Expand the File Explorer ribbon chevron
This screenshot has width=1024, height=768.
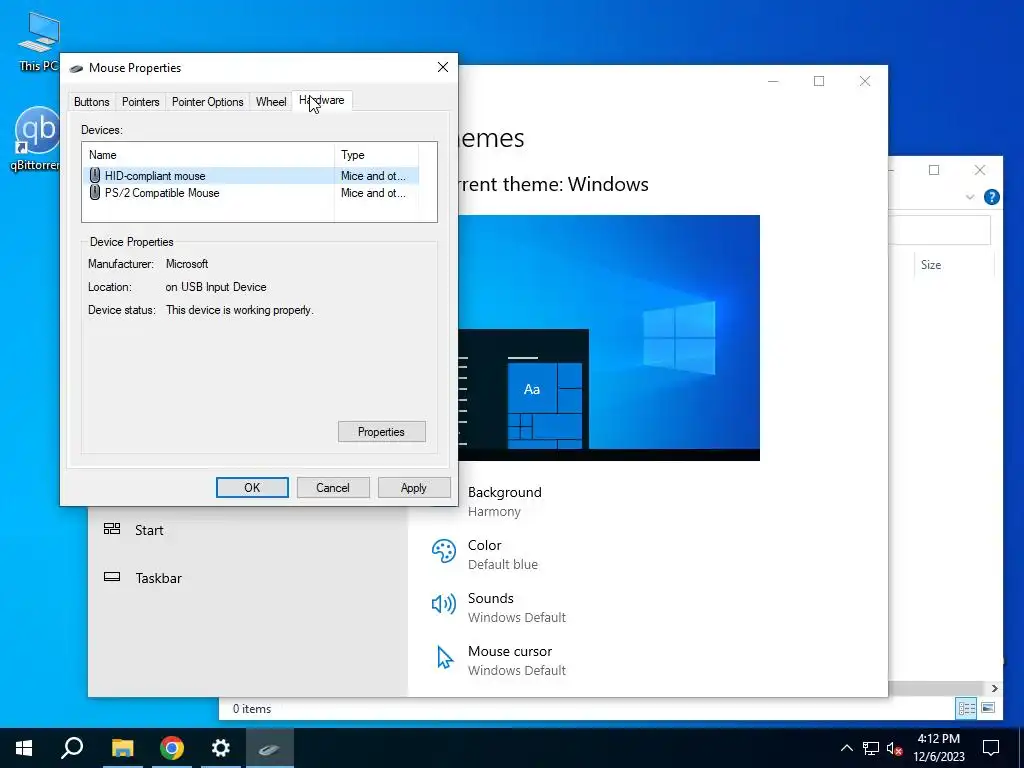click(x=970, y=197)
